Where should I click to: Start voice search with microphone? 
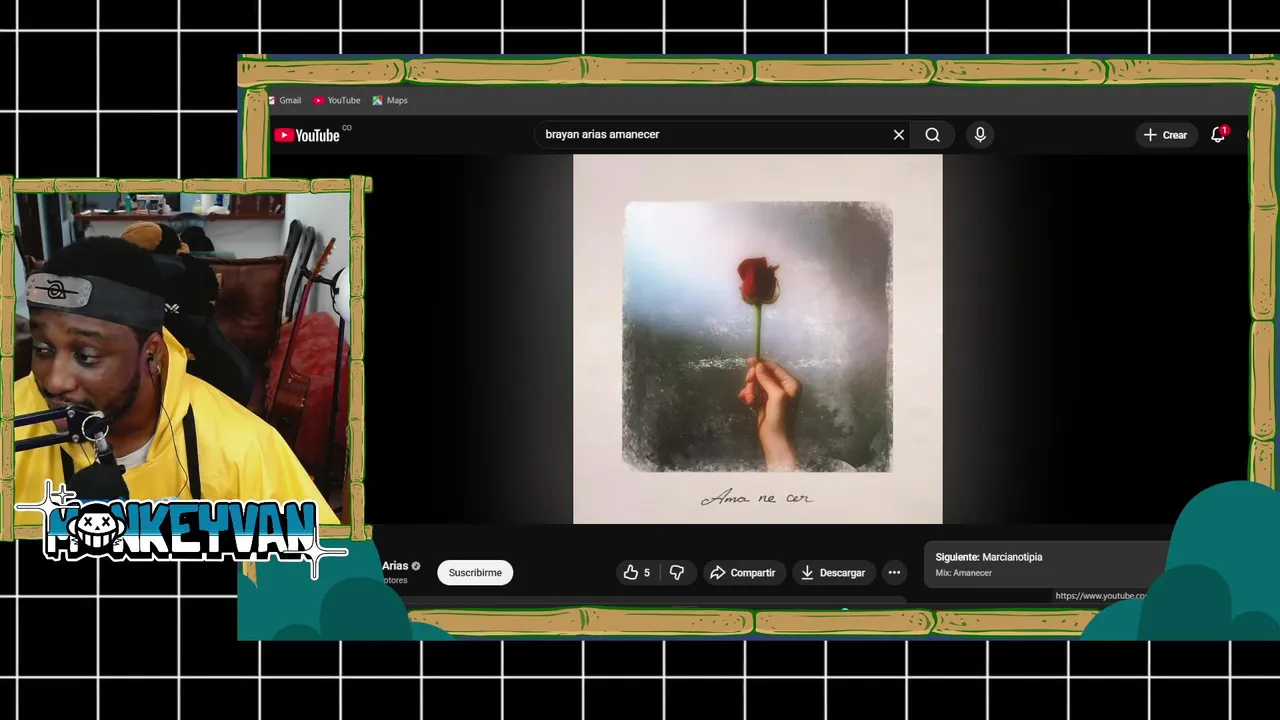point(980,135)
